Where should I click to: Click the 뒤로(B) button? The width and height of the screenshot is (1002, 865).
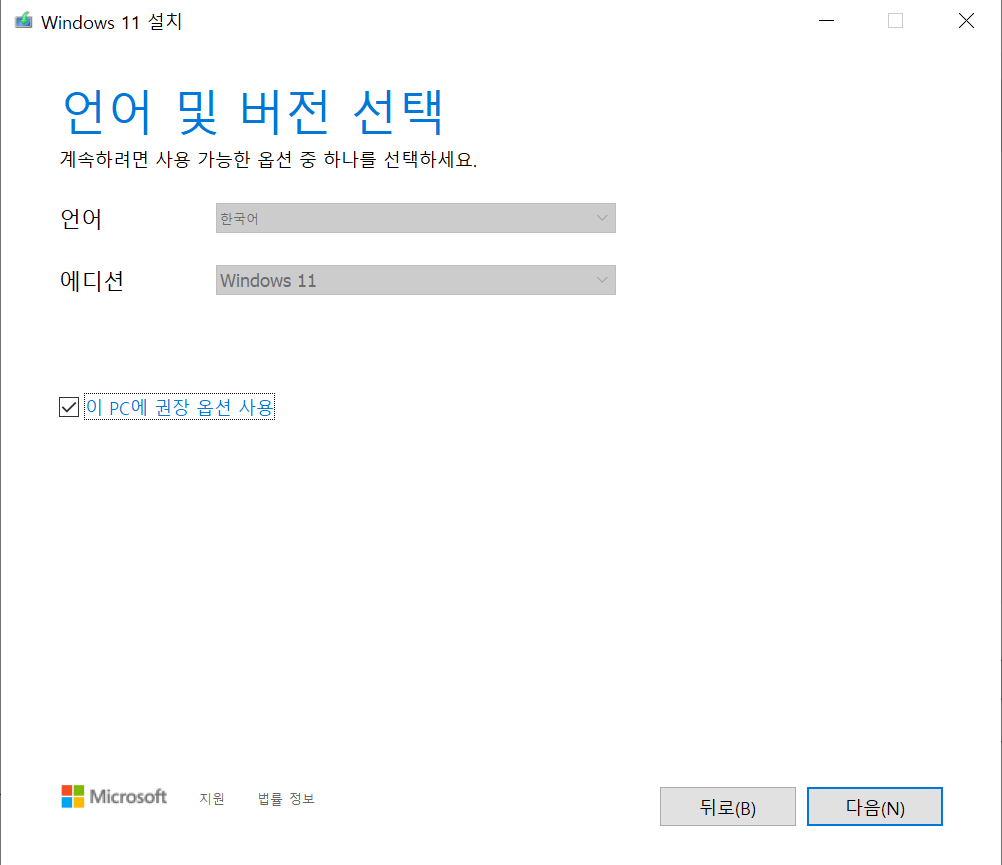point(728,807)
